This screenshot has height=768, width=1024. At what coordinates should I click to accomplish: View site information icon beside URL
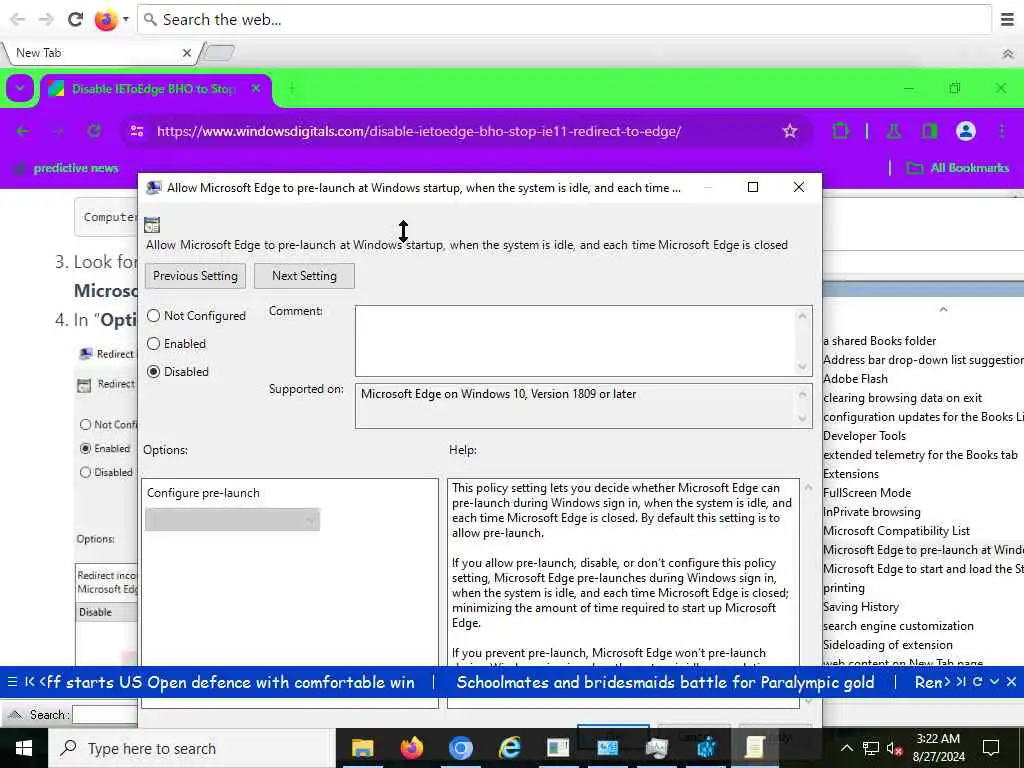137,131
